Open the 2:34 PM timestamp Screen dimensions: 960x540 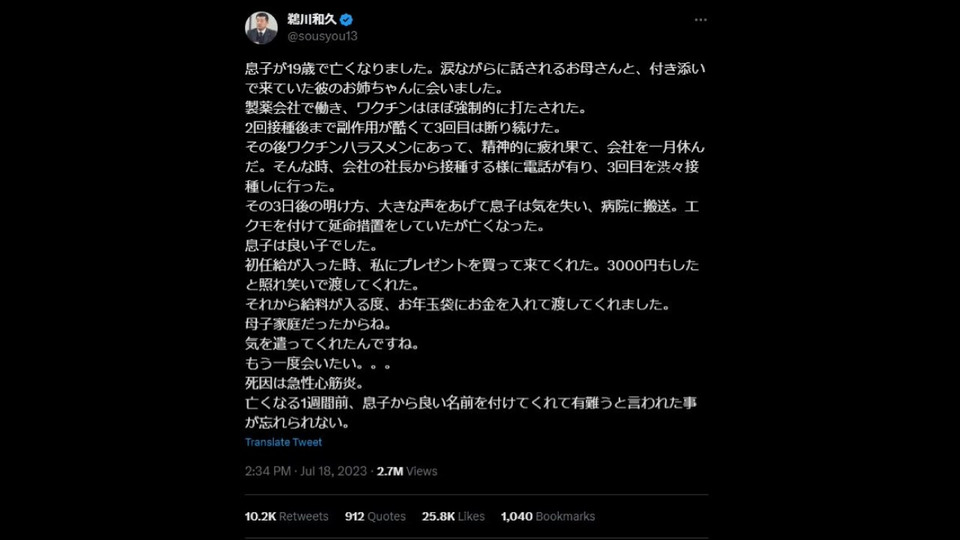(x=268, y=471)
